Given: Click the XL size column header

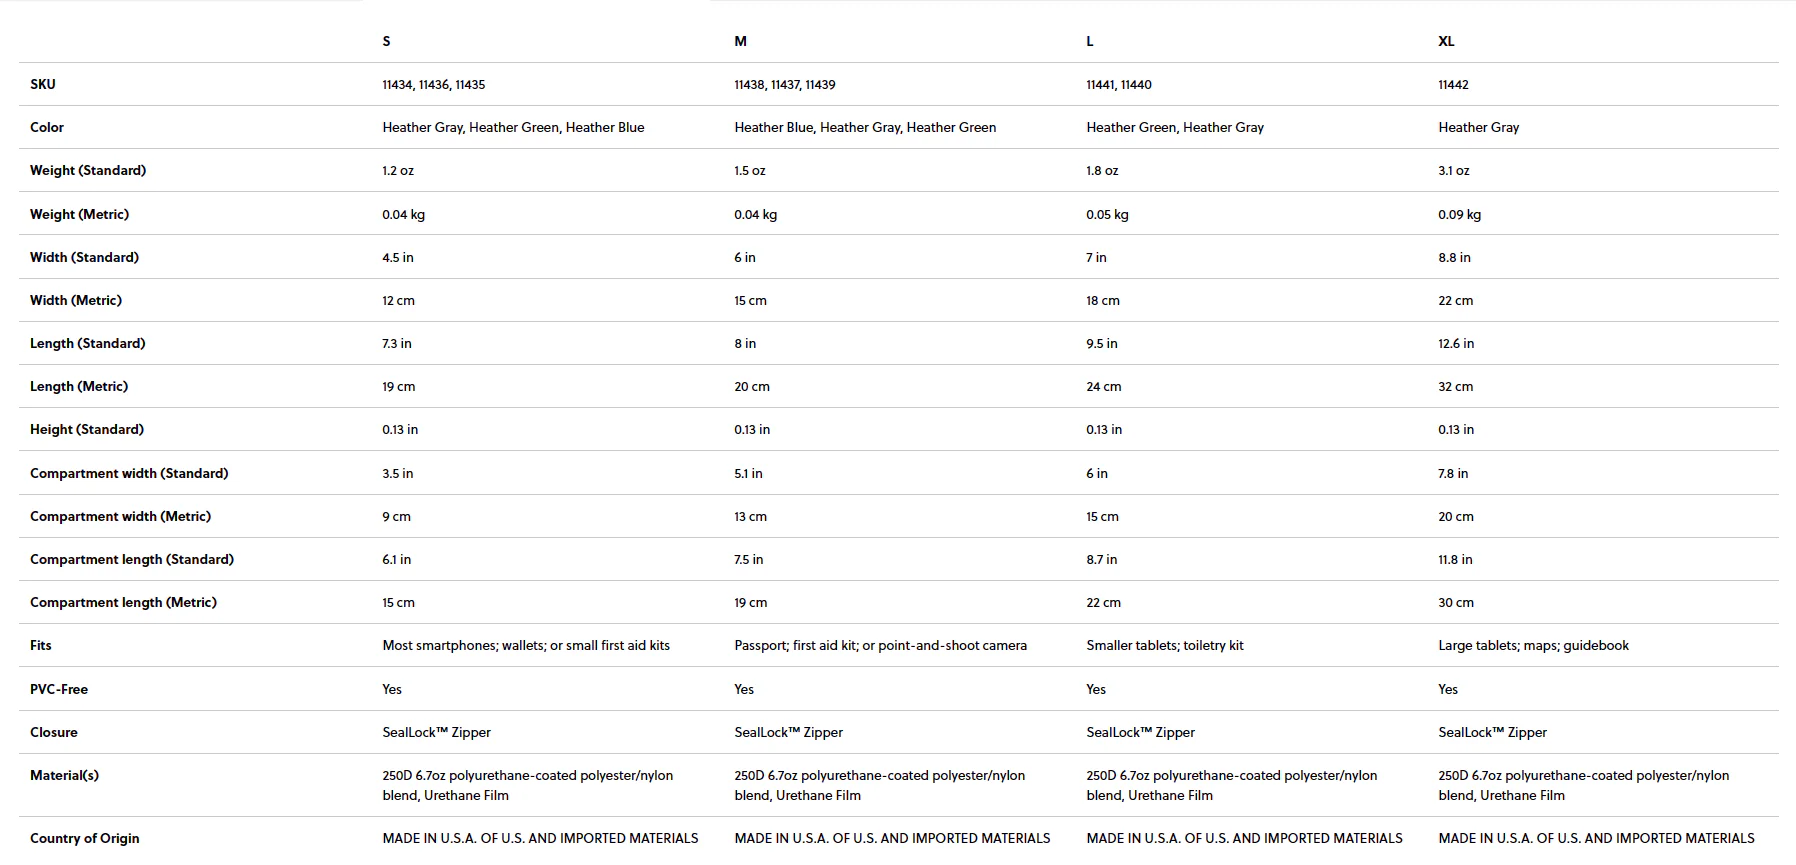Looking at the screenshot, I should (x=1446, y=41).
